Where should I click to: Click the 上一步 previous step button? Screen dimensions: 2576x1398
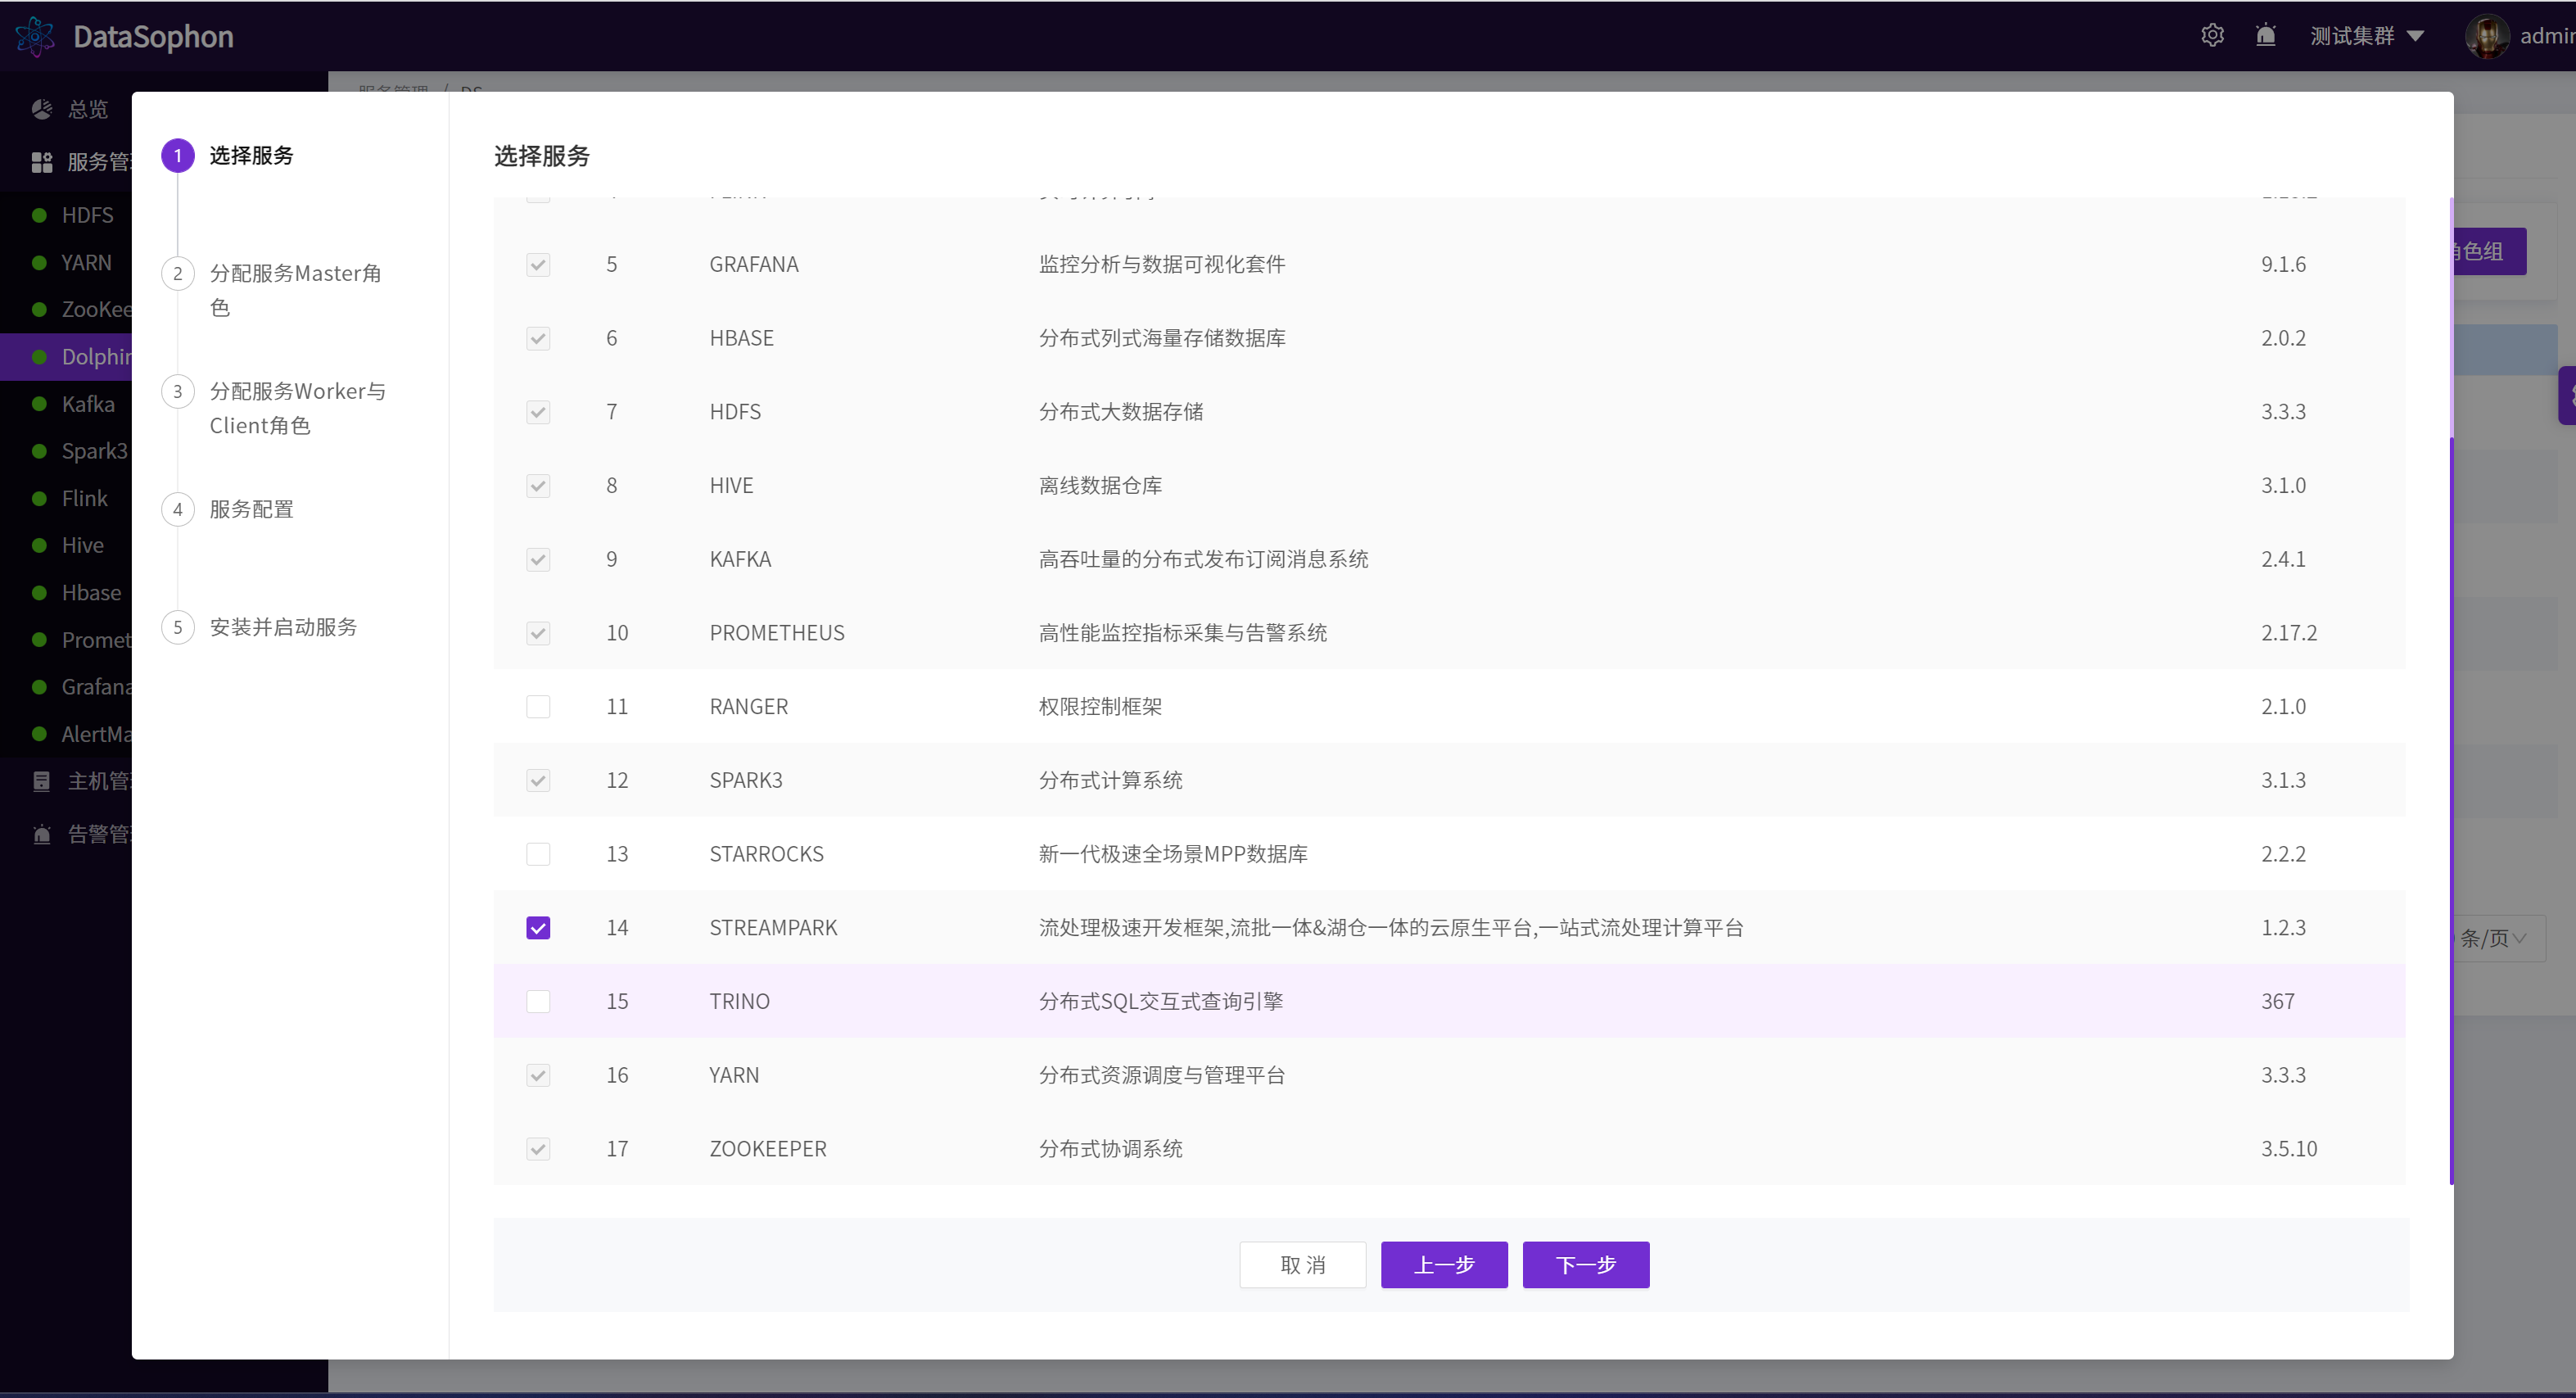click(1444, 1264)
